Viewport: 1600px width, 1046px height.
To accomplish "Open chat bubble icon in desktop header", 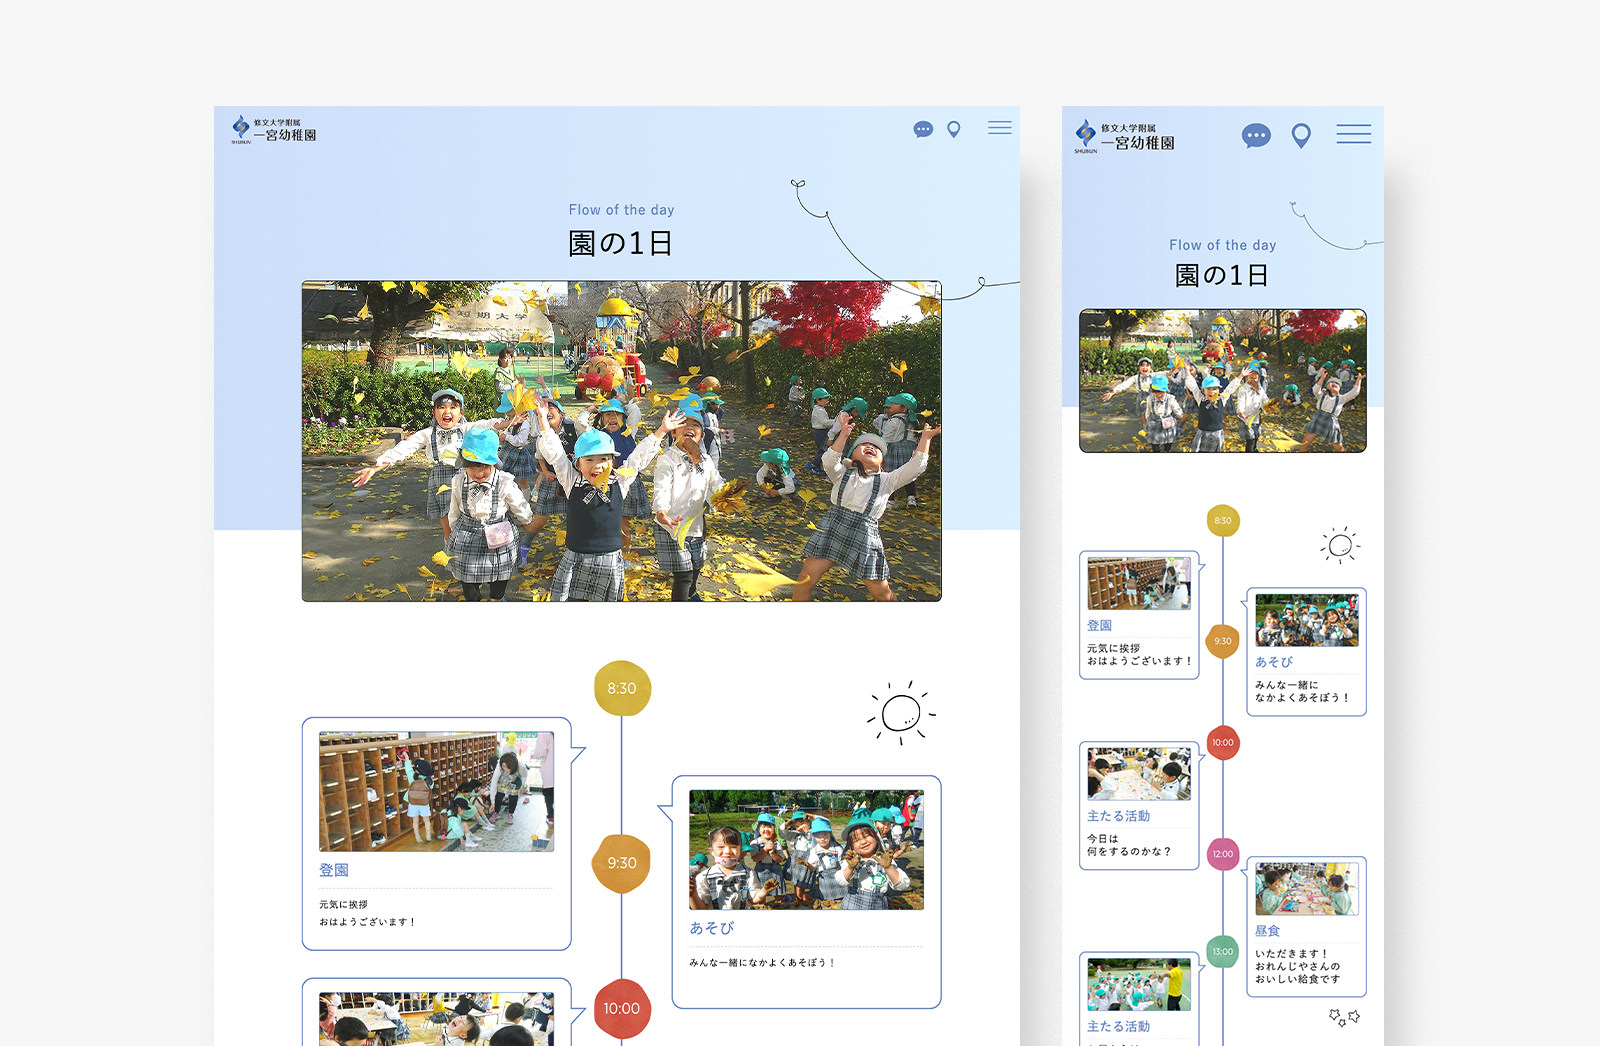I will click(x=923, y=129).
